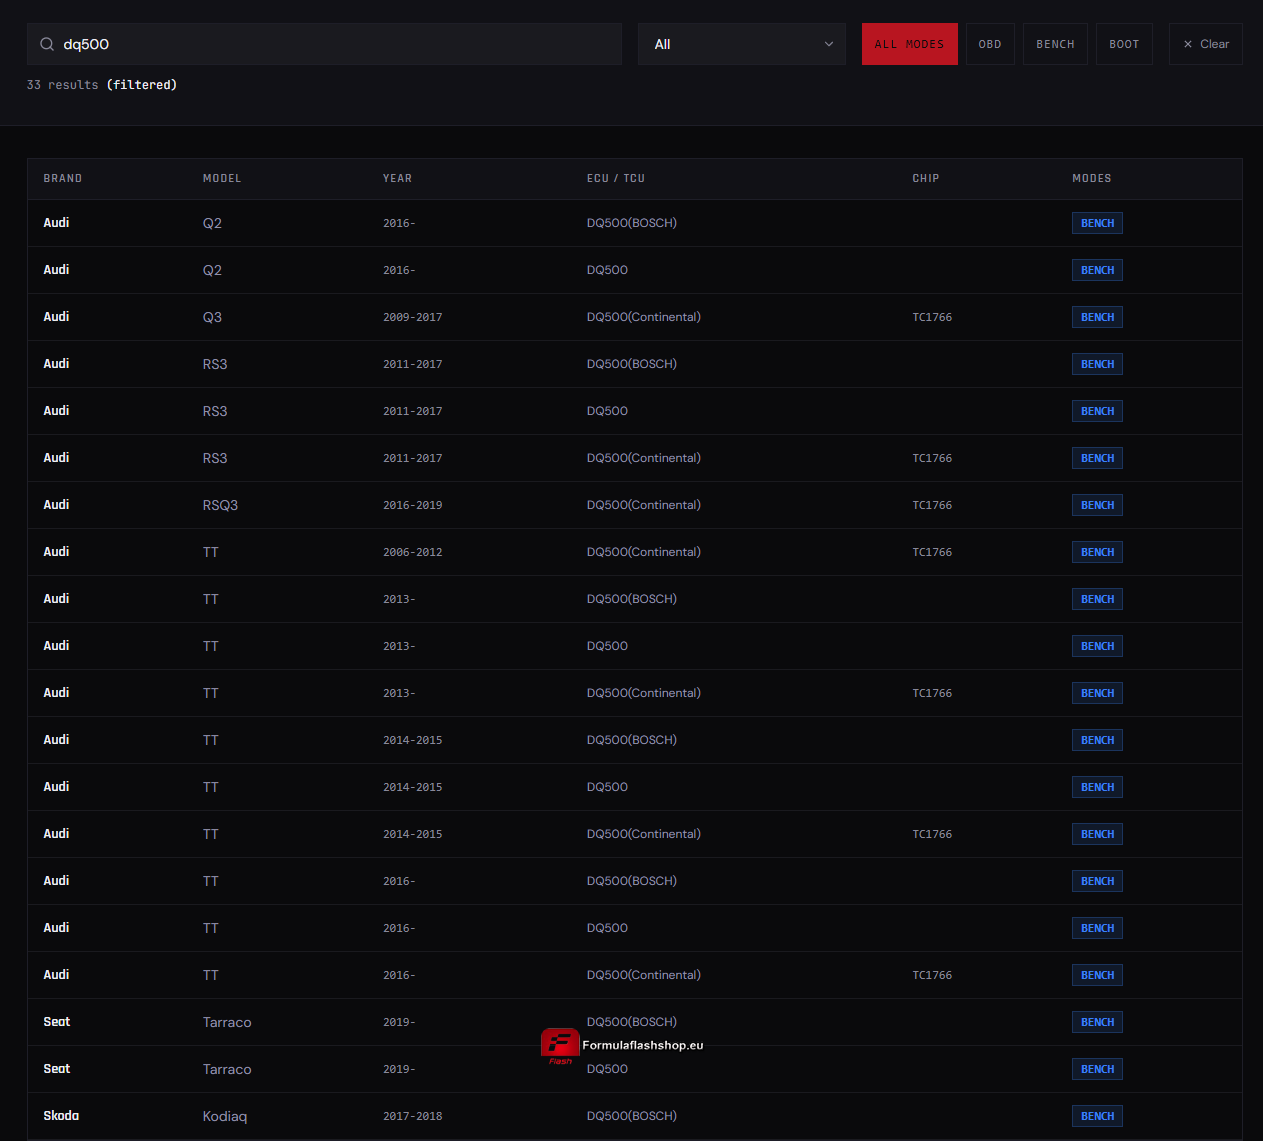Click the search magnifier icon
1263x1141 pixels.
tap(47, 44)
